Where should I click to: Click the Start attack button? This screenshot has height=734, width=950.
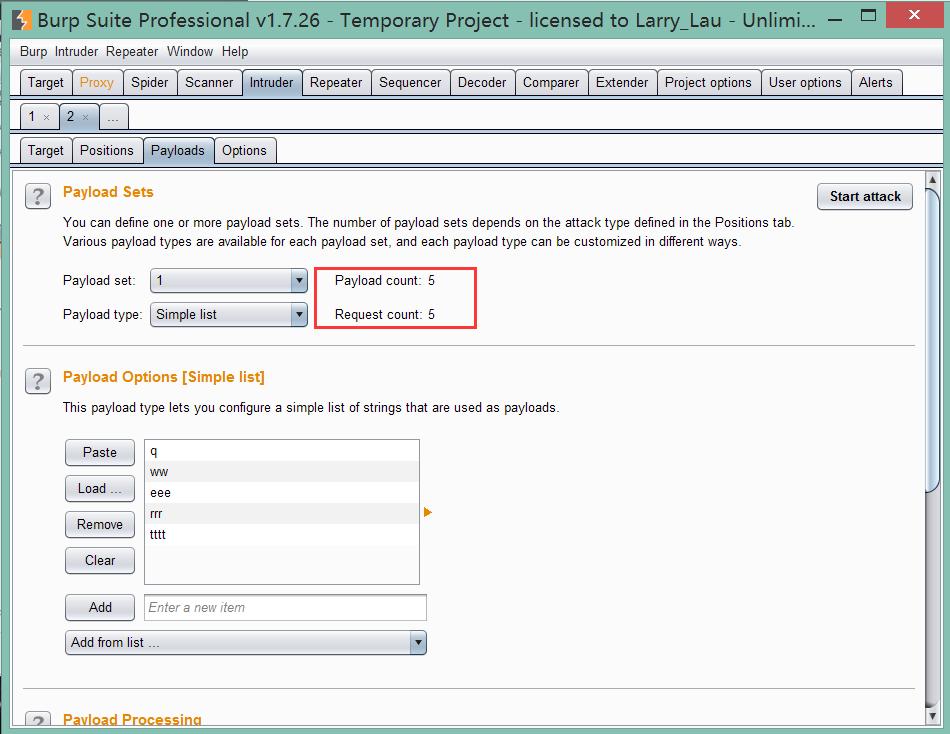coord(865,196)
